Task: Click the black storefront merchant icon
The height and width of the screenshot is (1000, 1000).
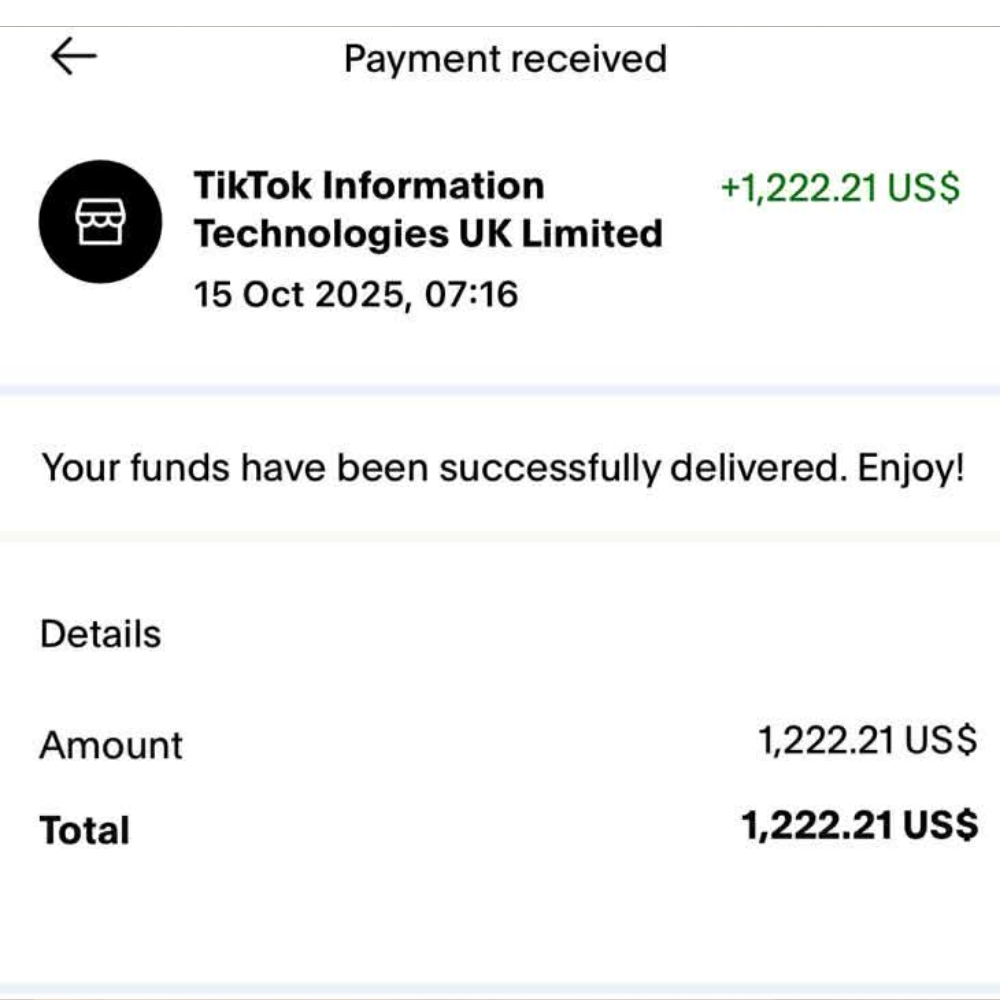Action: click(99, 222)
